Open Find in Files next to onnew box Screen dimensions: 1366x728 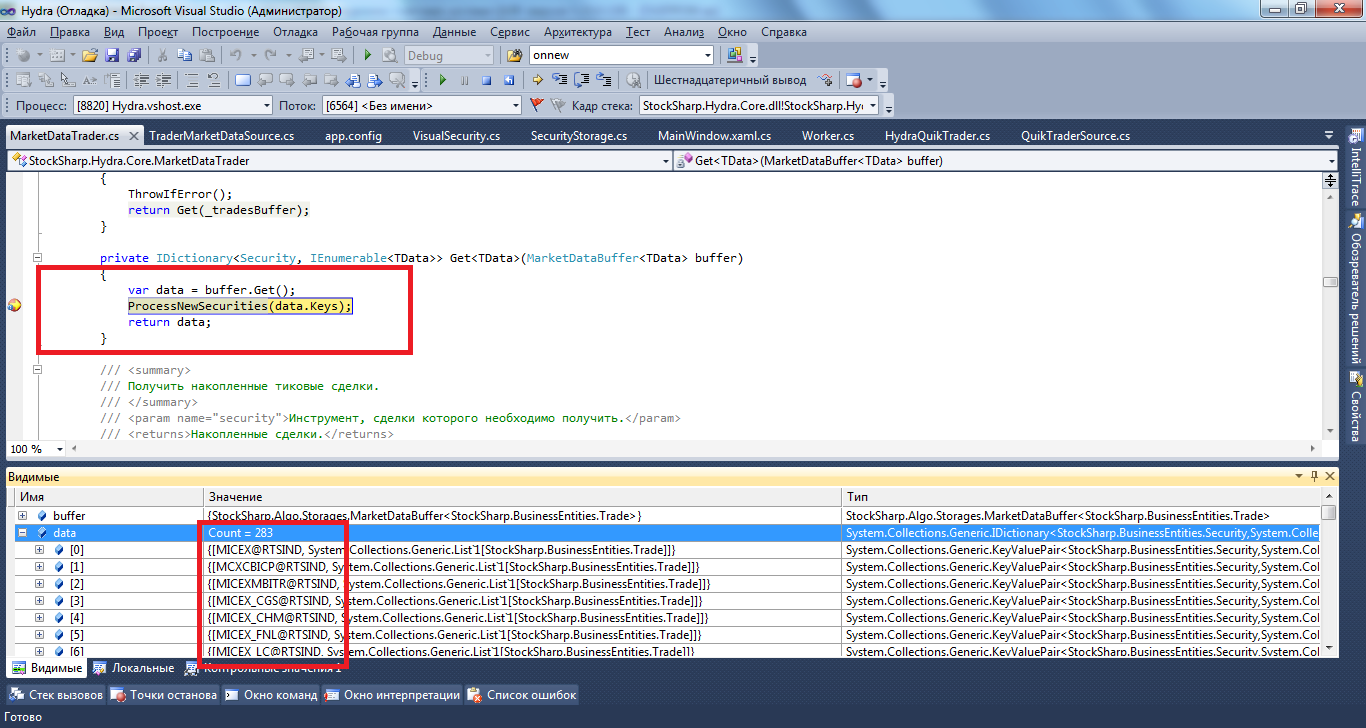(x=515, y=55)
